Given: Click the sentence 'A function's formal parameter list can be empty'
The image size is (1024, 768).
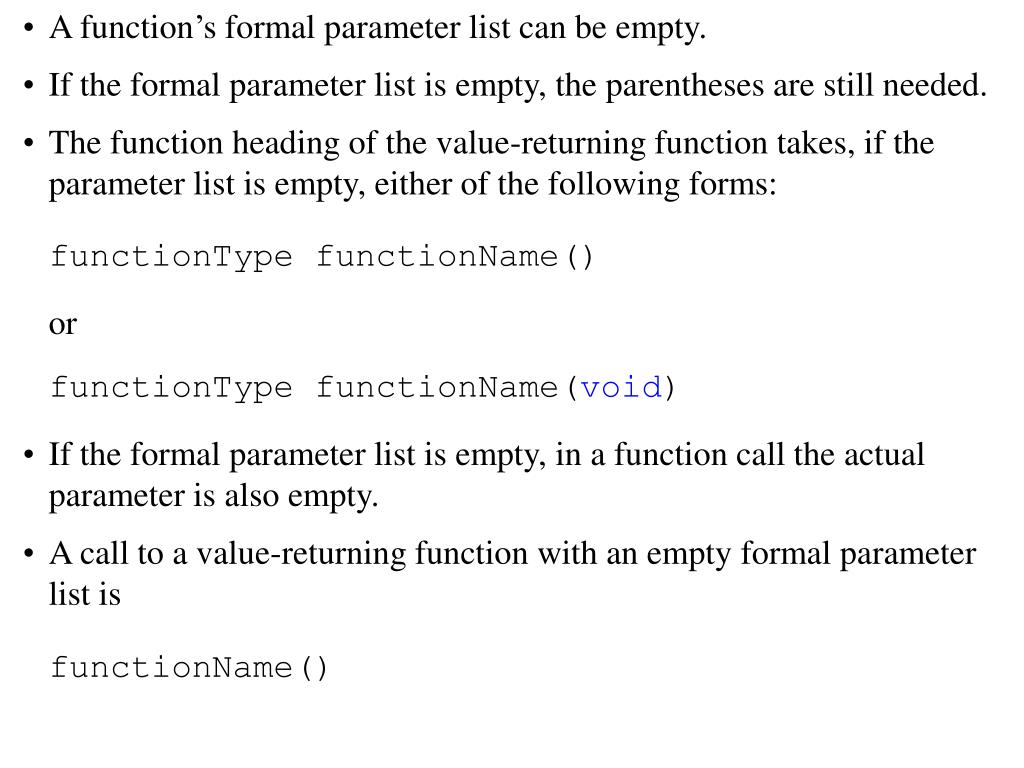Looking at the screenshot, I should pyautogui.click(x=377, y=29).
